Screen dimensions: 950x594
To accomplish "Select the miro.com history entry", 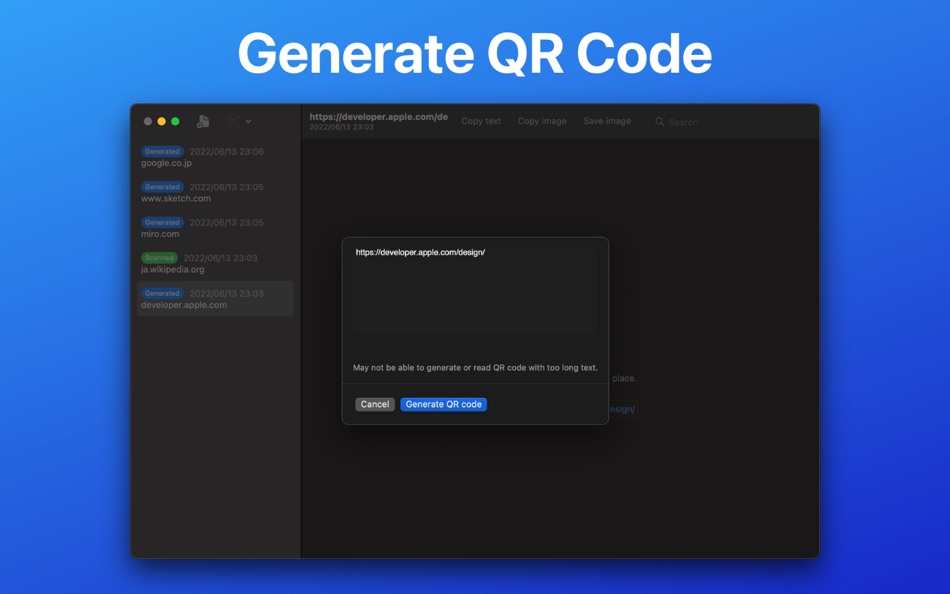I will 215,228.
